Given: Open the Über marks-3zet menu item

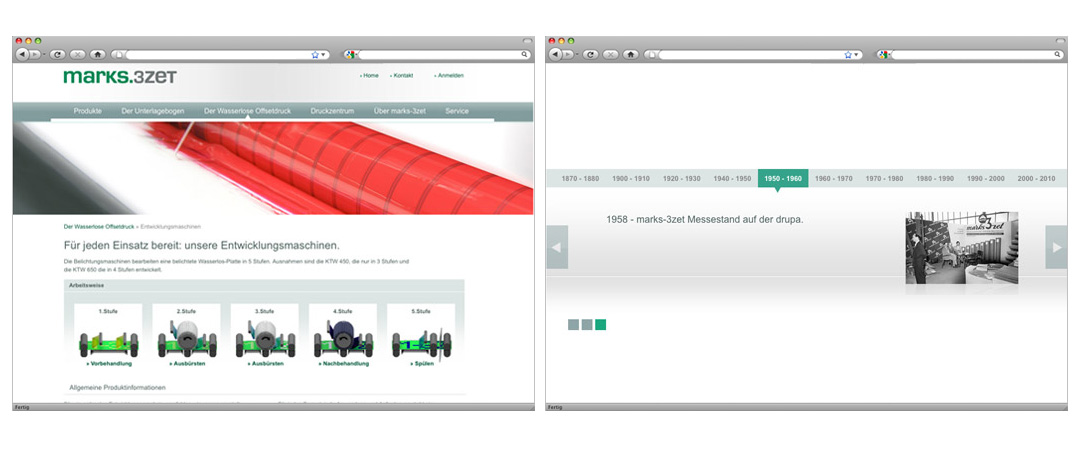Looking at the screenshot, I should [x=399, y=111].
